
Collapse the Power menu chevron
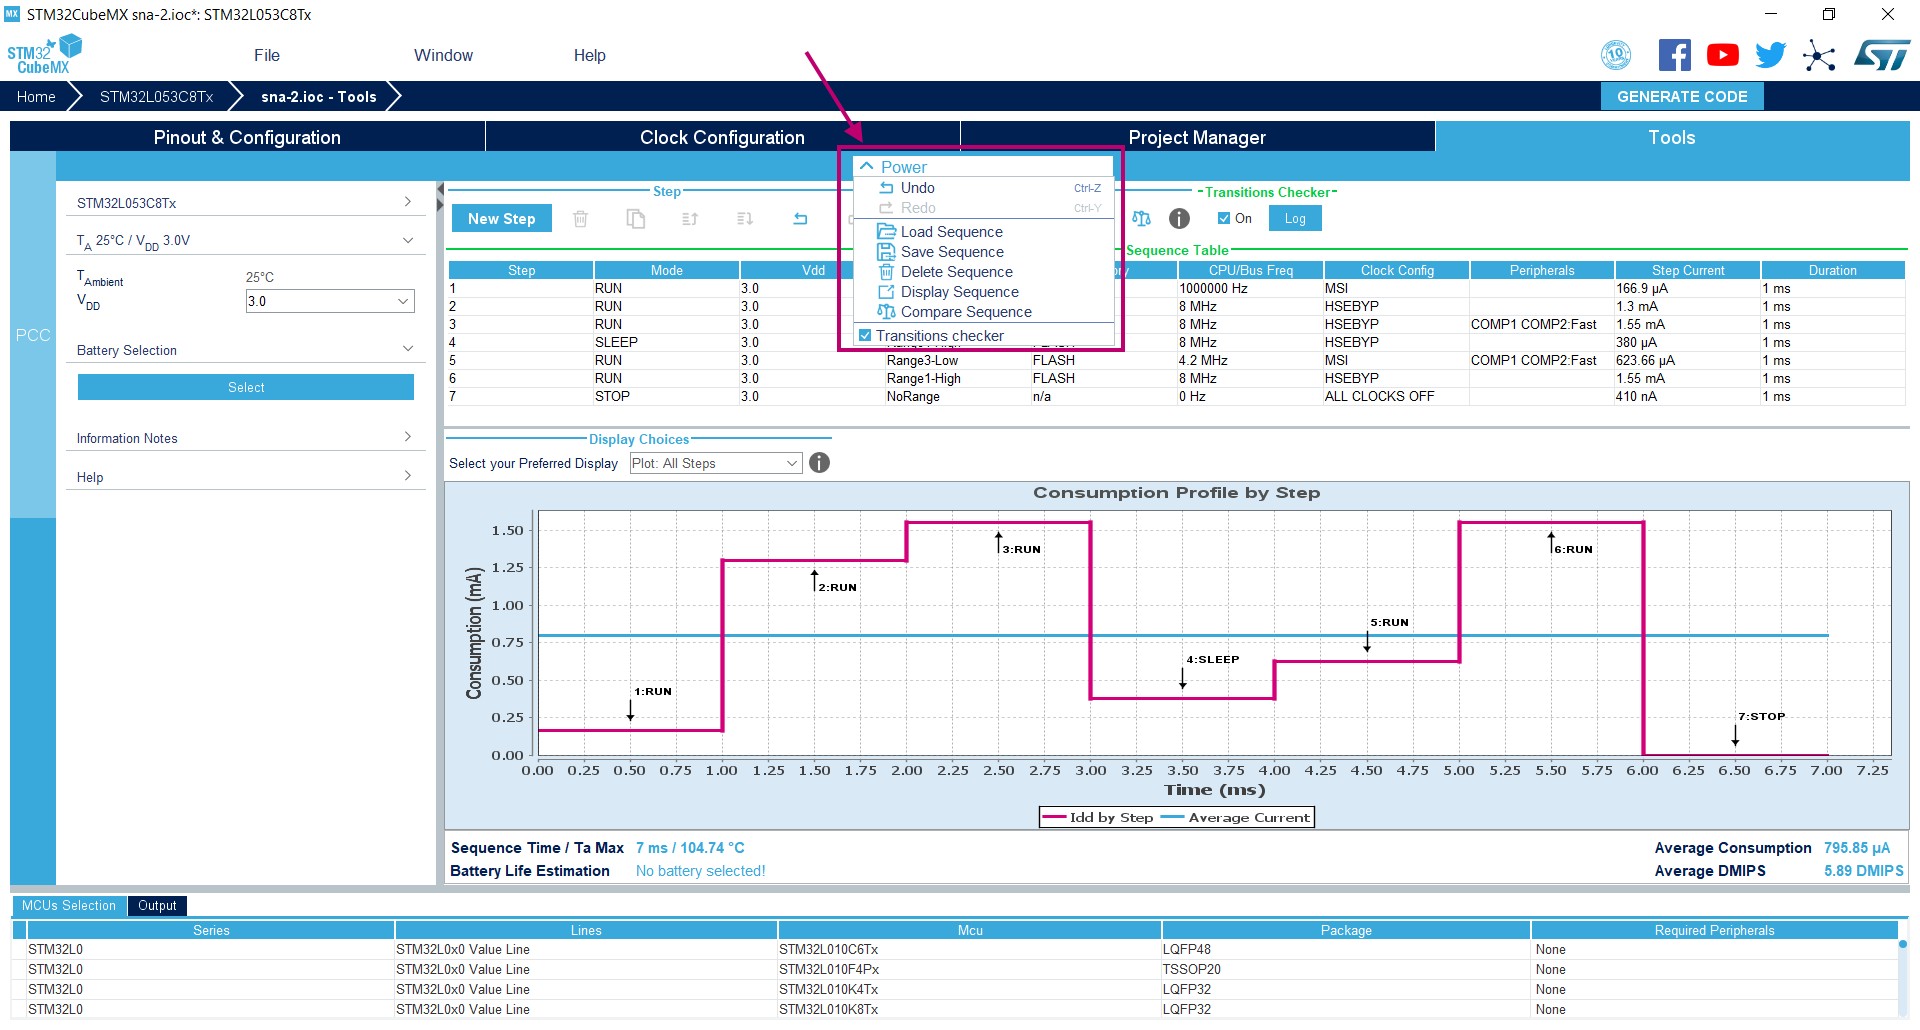point(867,167)
